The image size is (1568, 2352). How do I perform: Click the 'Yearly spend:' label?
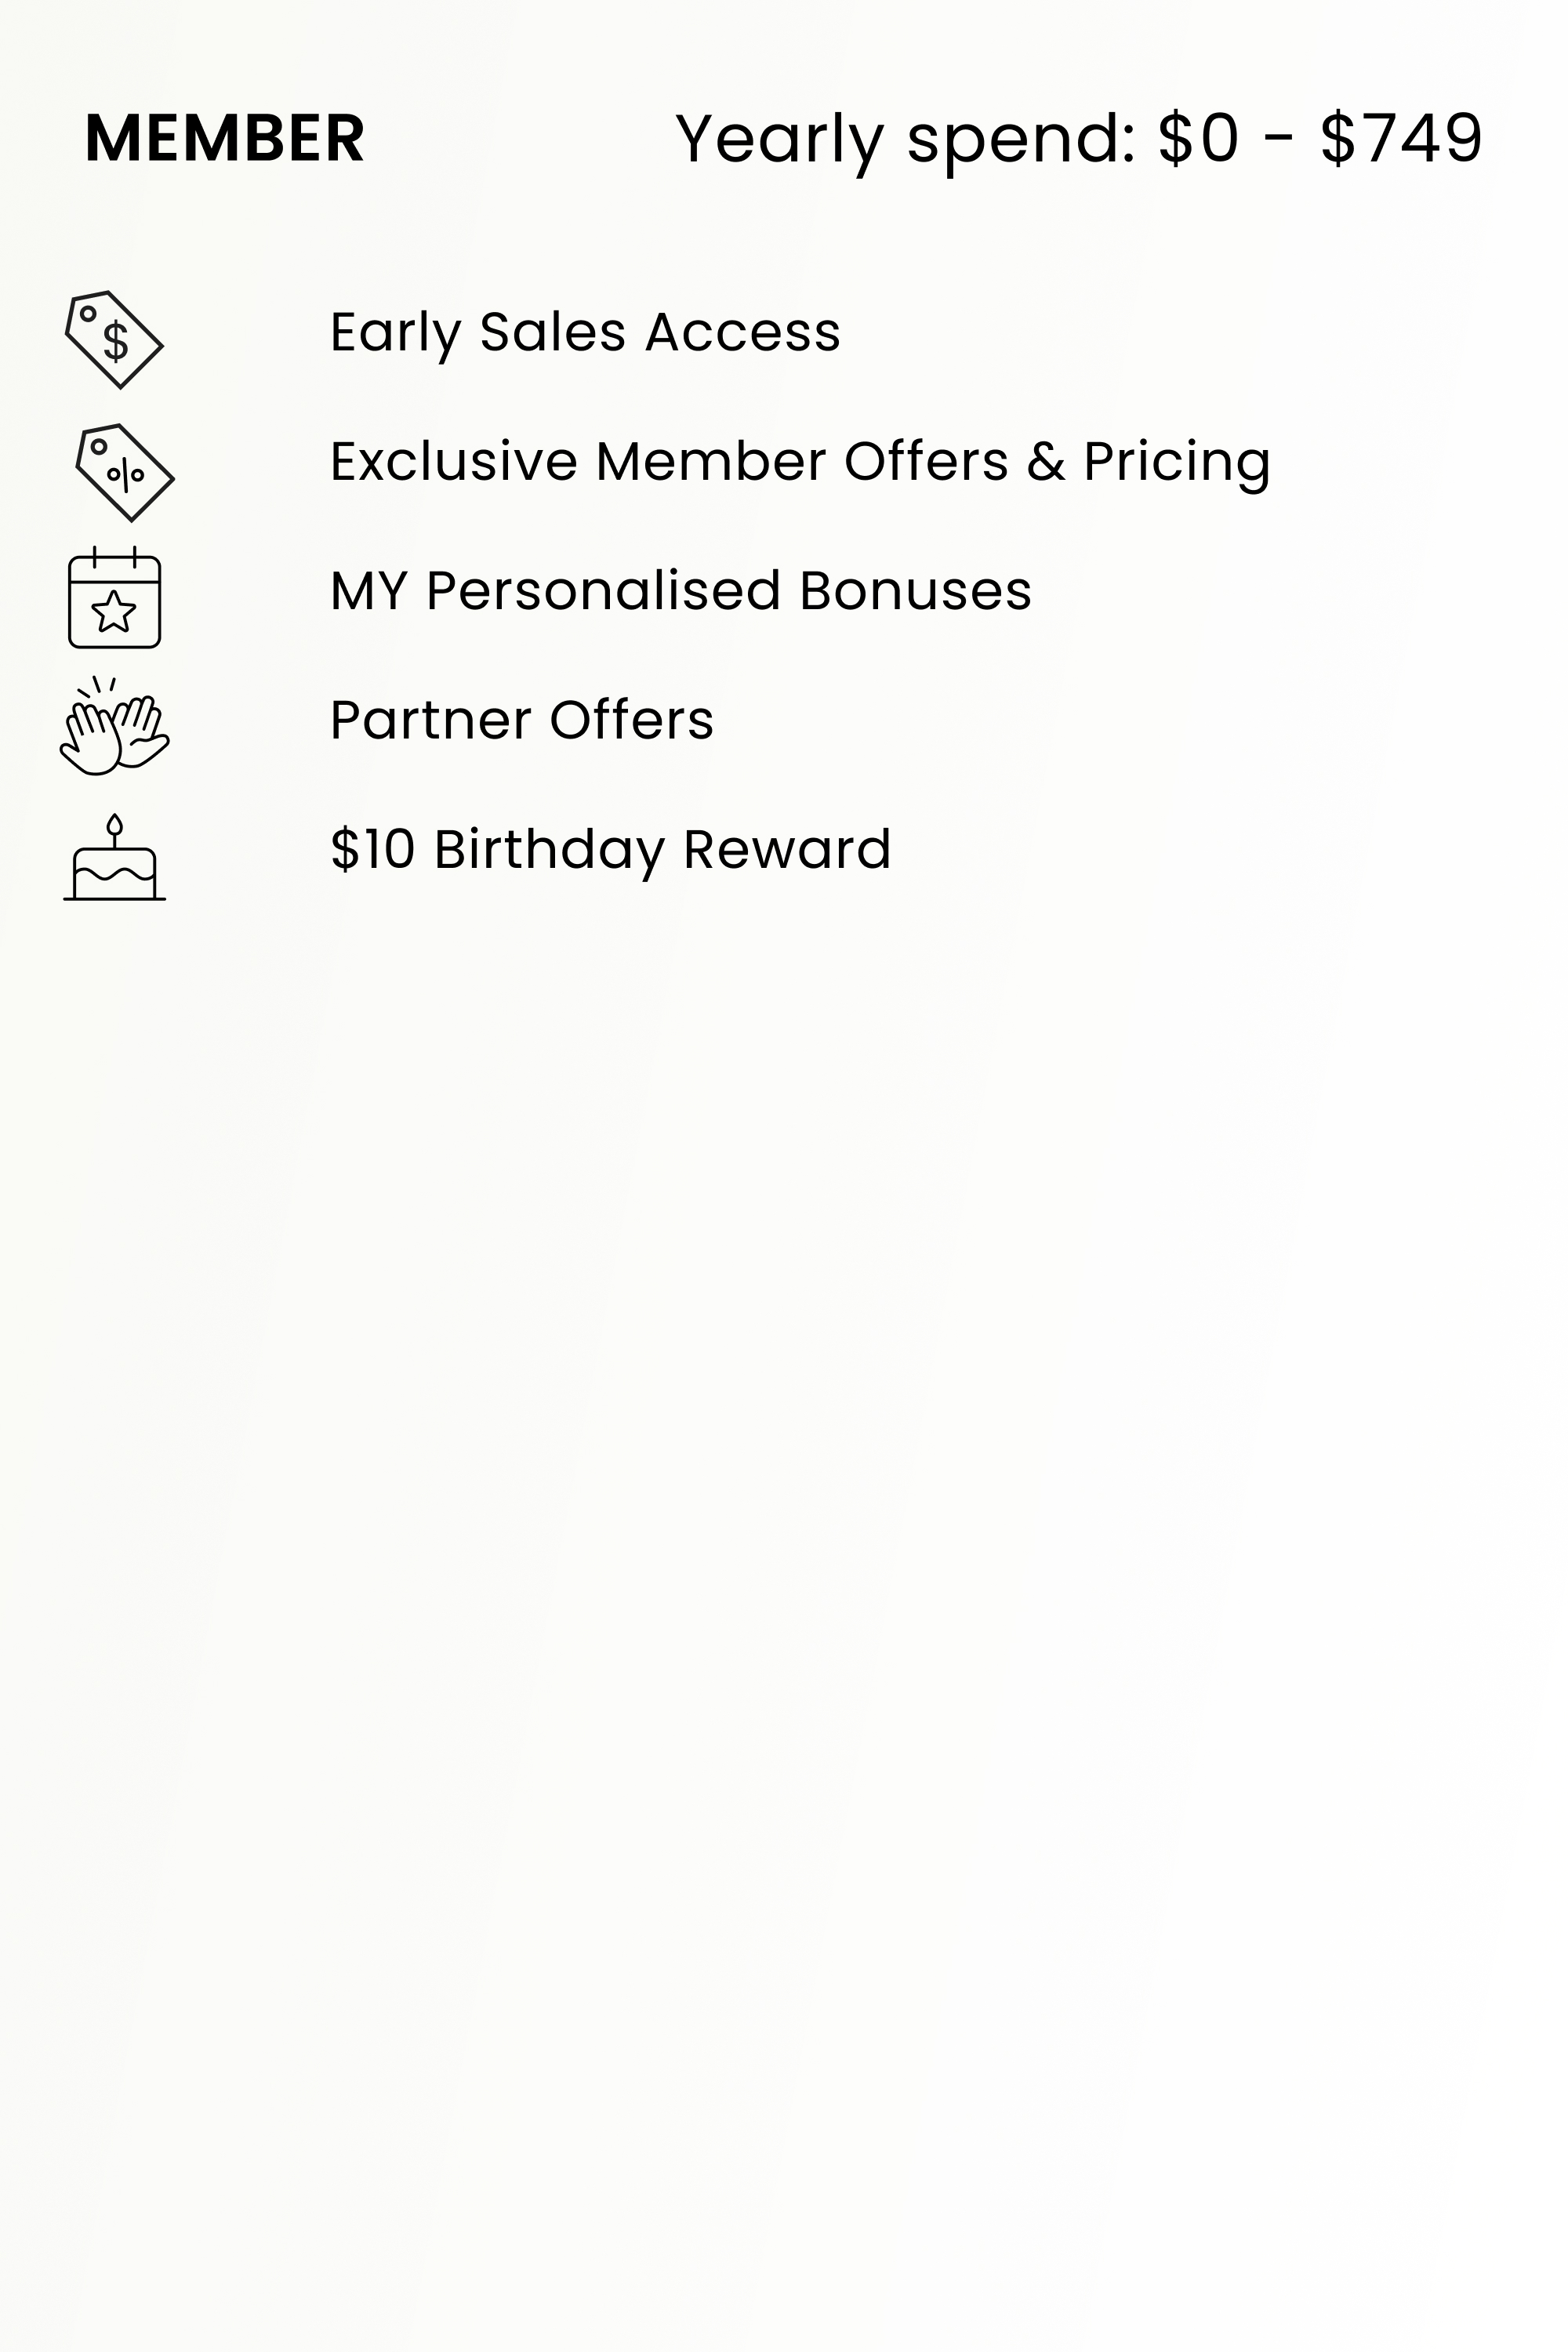point(905,138)
